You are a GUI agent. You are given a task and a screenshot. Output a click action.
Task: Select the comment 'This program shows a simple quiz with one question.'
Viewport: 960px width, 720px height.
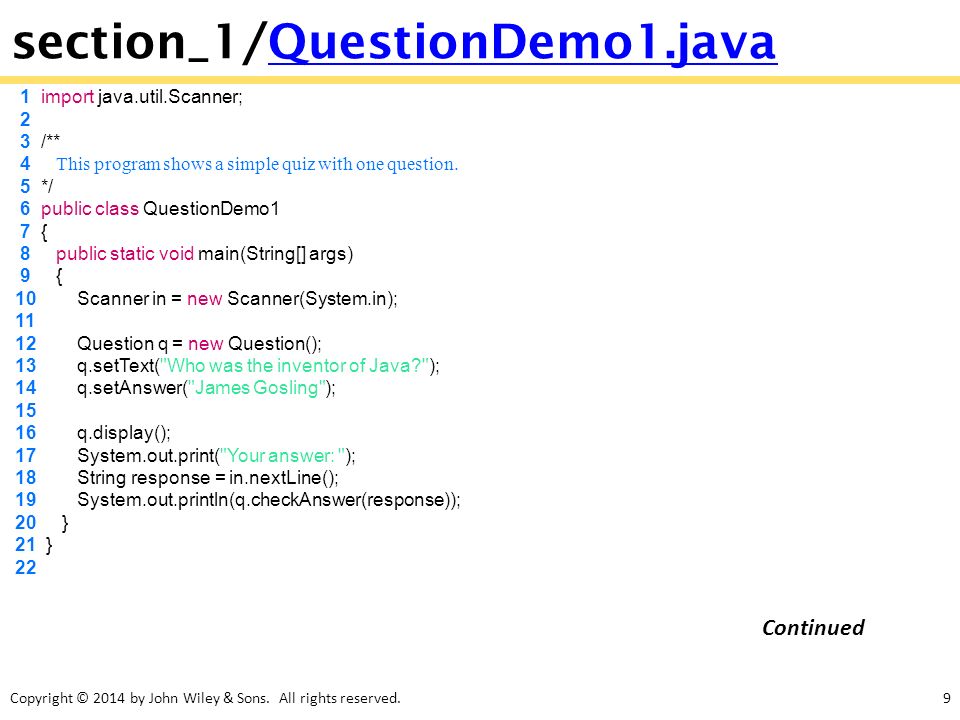pyautogui.click(x=257, y=164)
